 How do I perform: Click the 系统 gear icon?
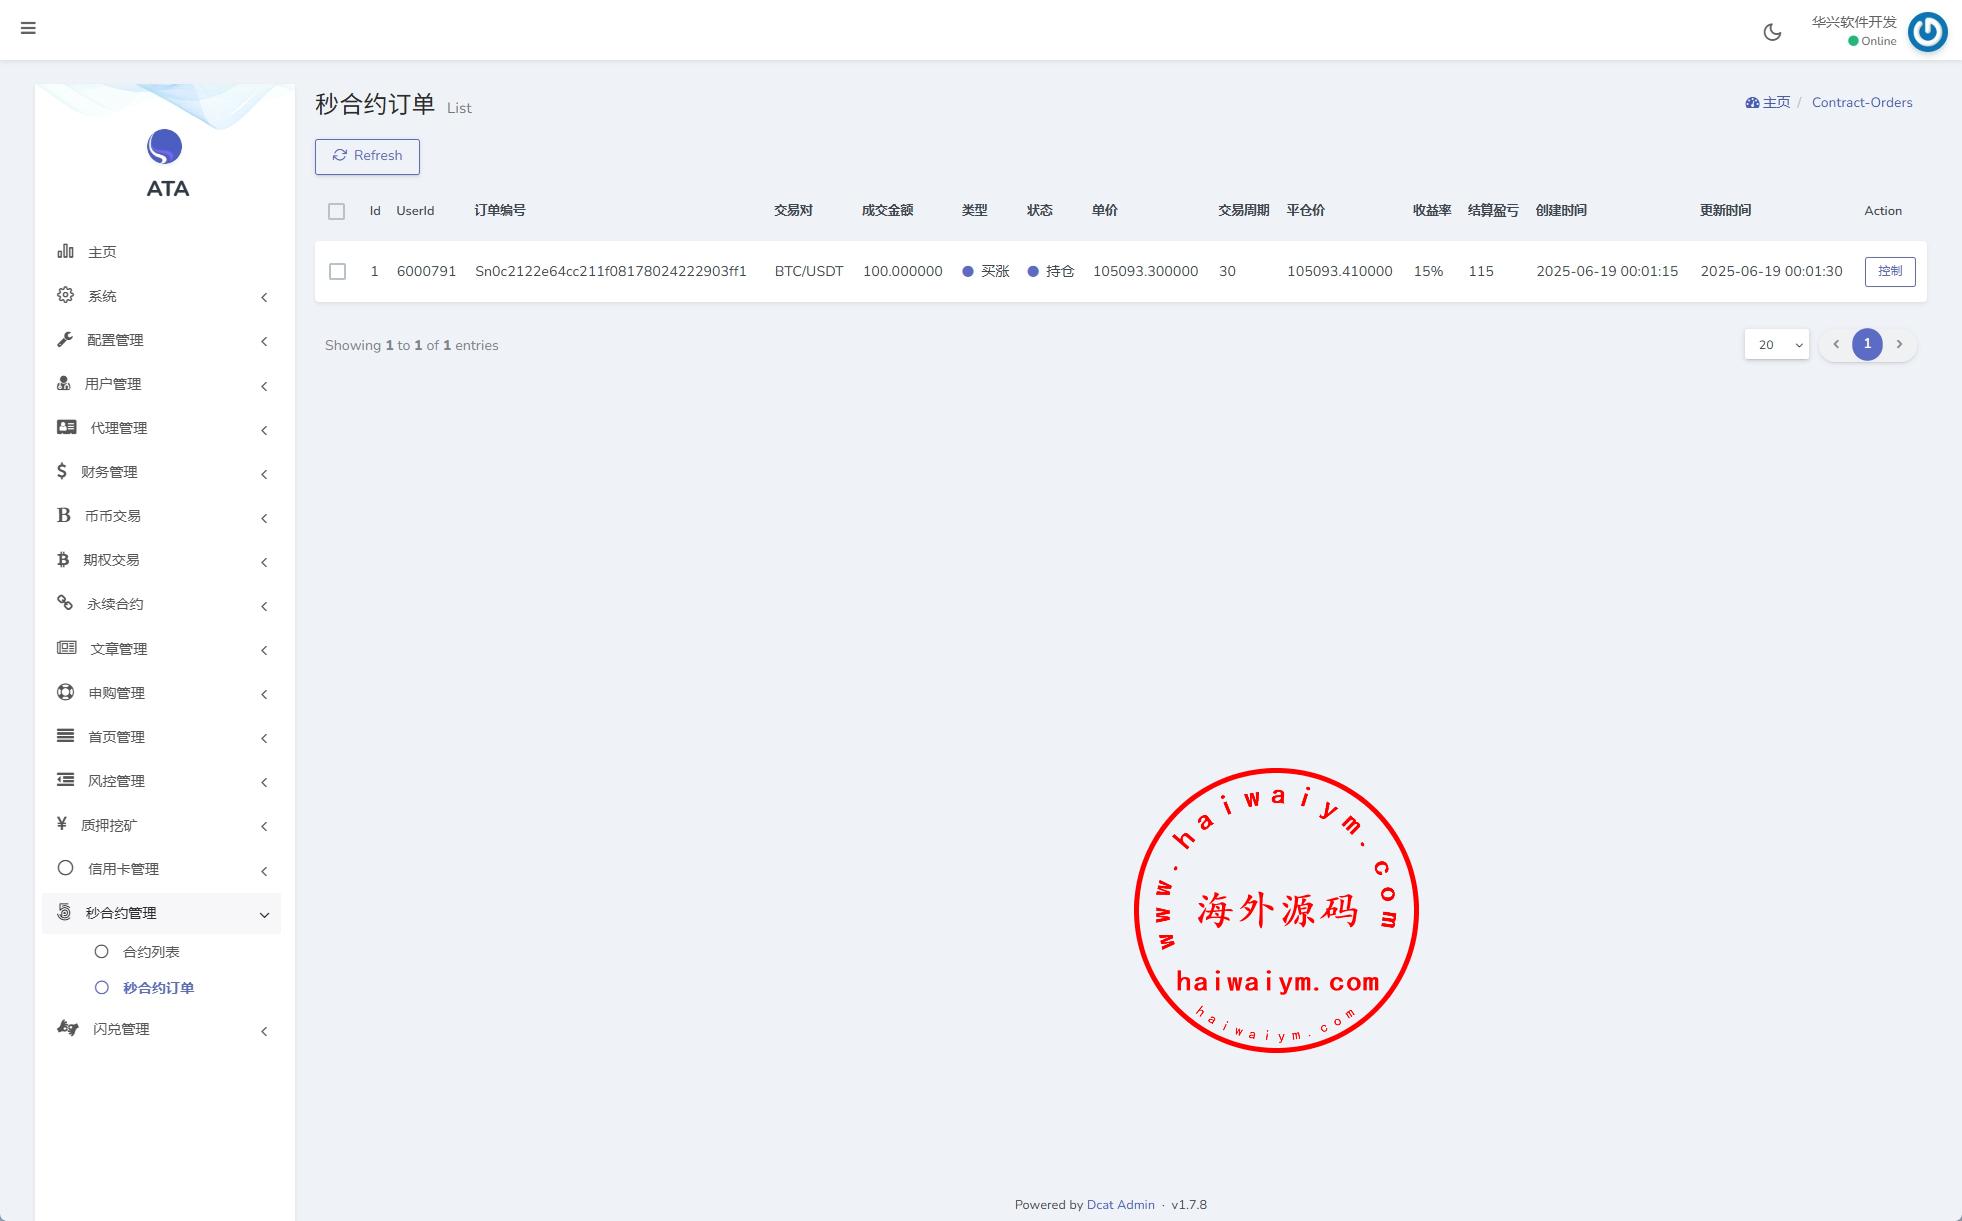point(65,295)
